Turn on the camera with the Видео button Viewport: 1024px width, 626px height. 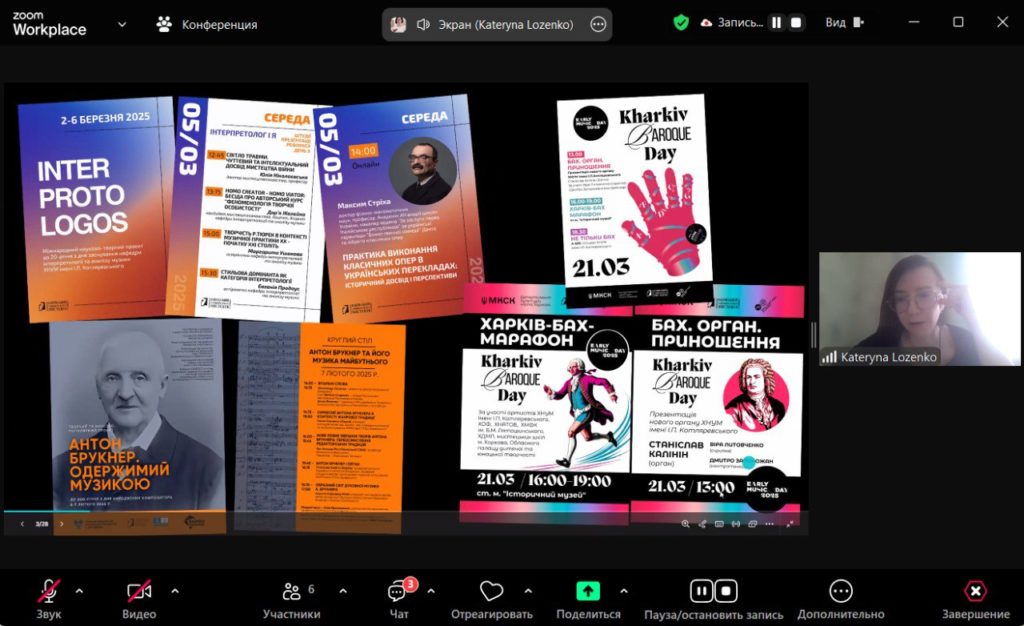click(139, 597)
